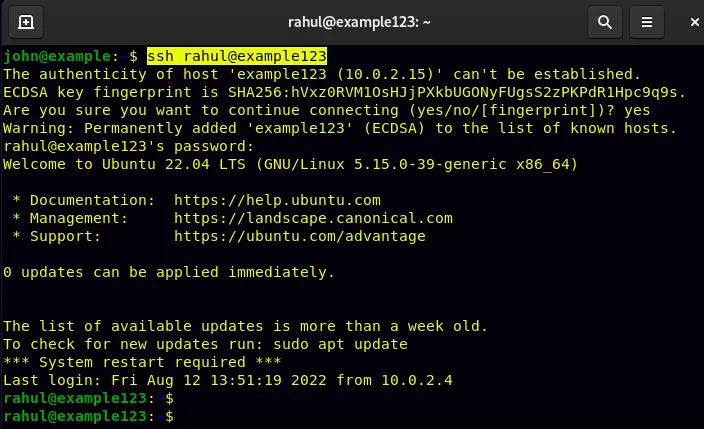
Task: Click the password prompt line
Action: pos(129,146)
